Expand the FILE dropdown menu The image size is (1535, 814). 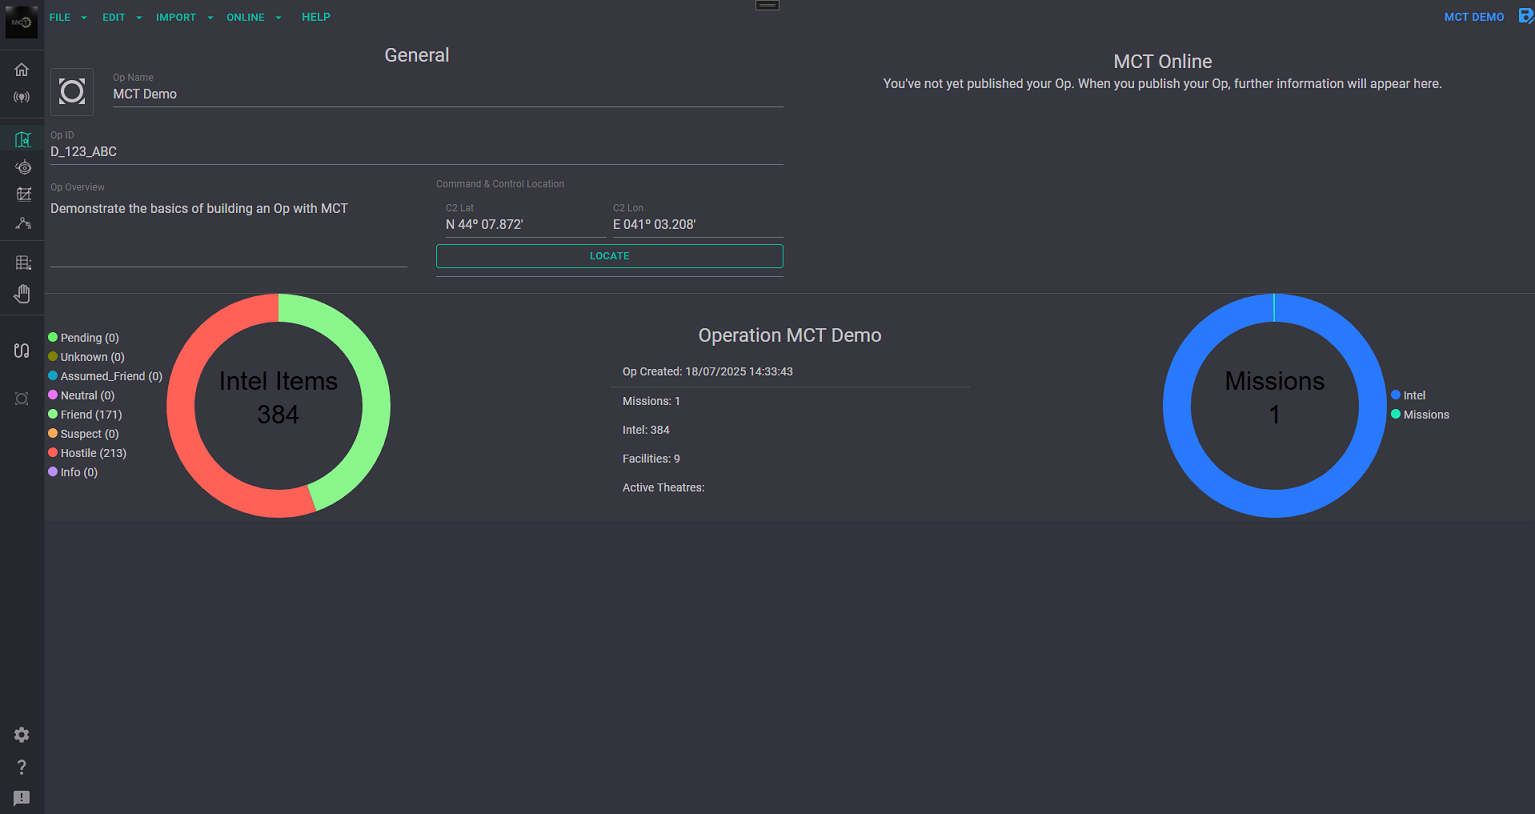point(67,17)
